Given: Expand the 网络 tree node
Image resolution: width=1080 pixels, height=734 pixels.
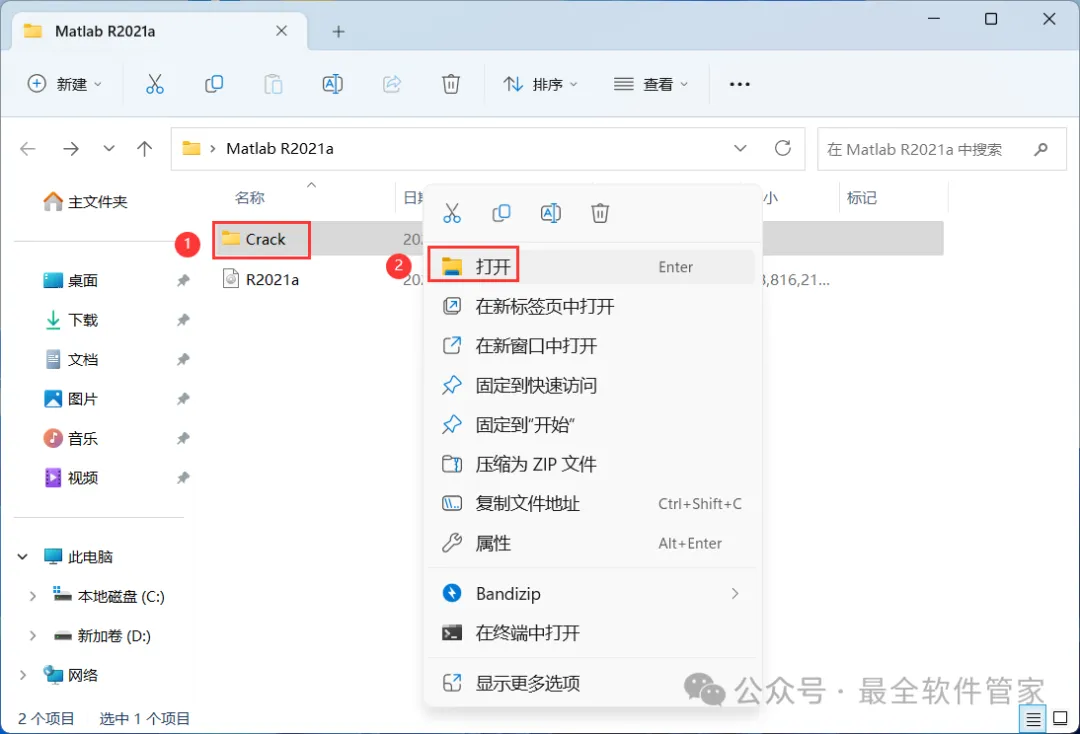Looking at the screenshot, I should tap(23, 675).
